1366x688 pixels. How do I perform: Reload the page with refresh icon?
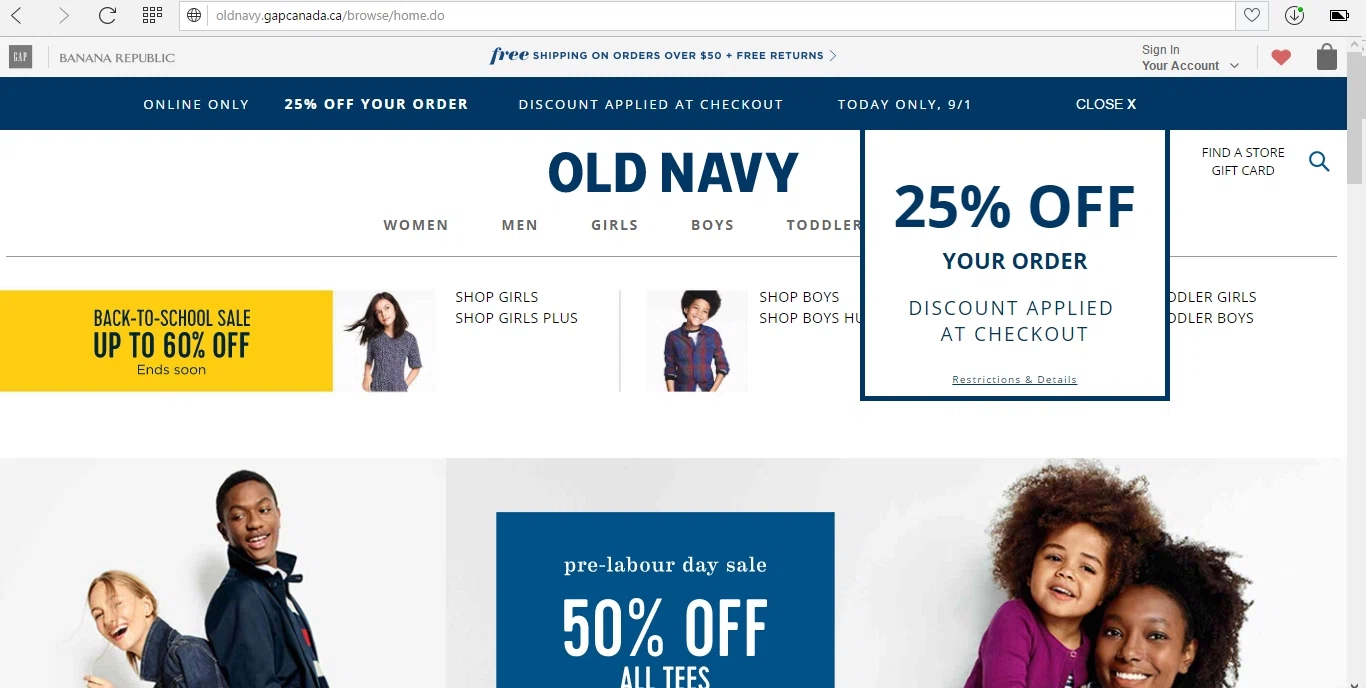point(107,16)
